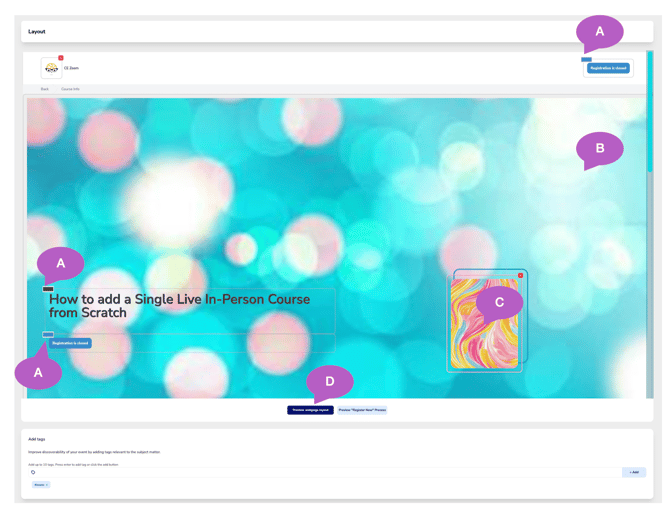Image resolution: width=670 pixels, height=515 pixels.
Task: Open the Back tab
Action: click(45, 89)
